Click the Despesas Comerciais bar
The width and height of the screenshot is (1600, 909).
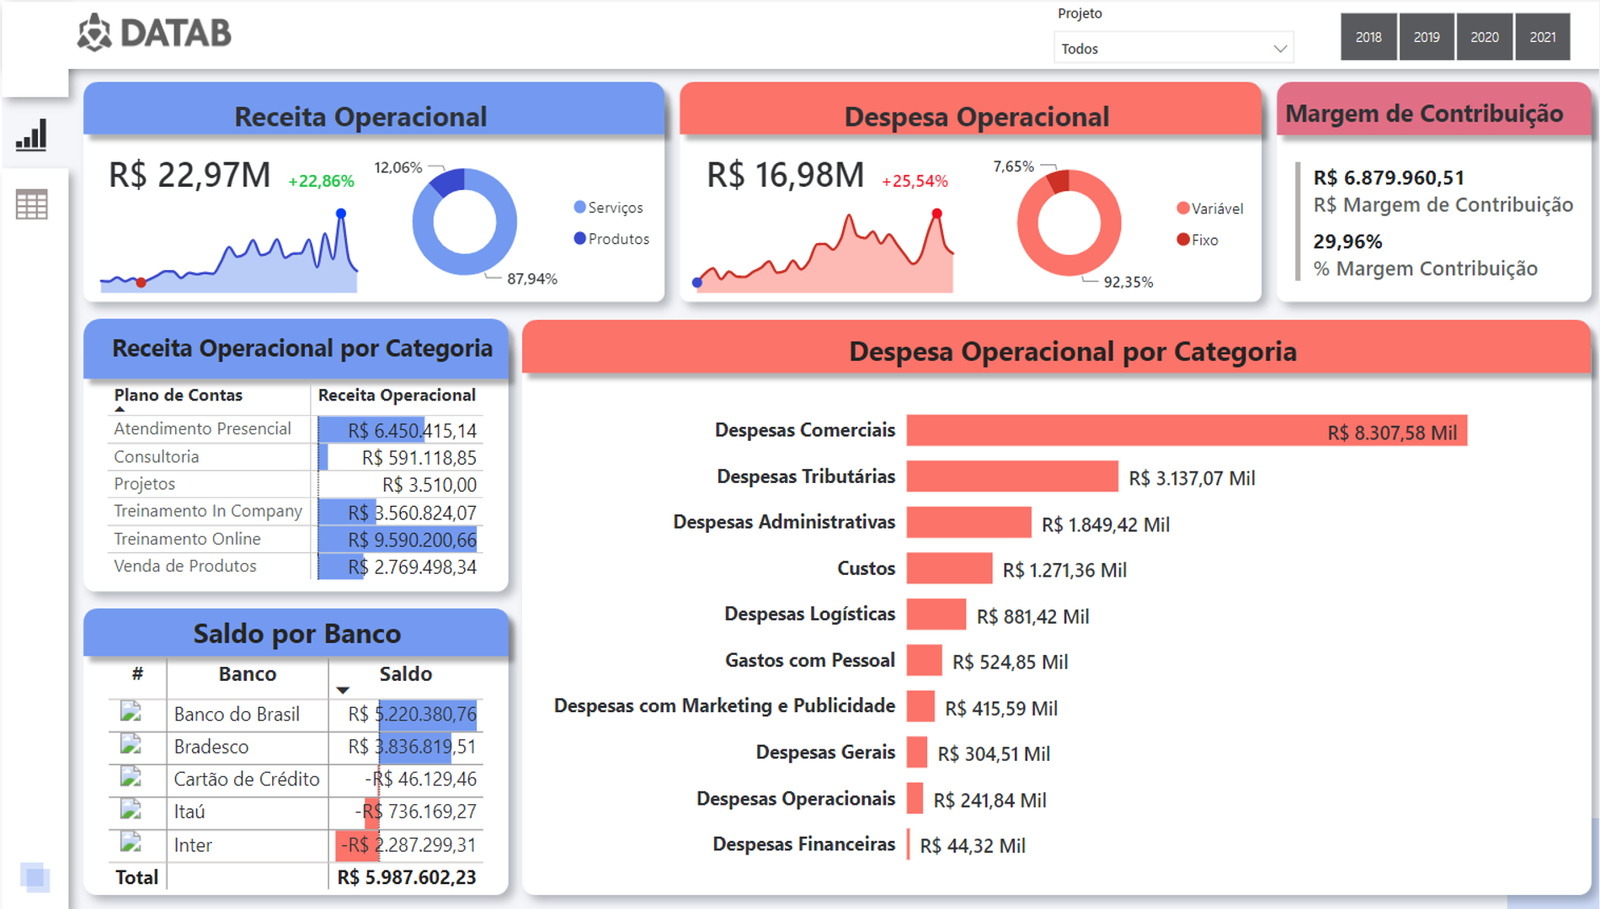coord(1186,431)
